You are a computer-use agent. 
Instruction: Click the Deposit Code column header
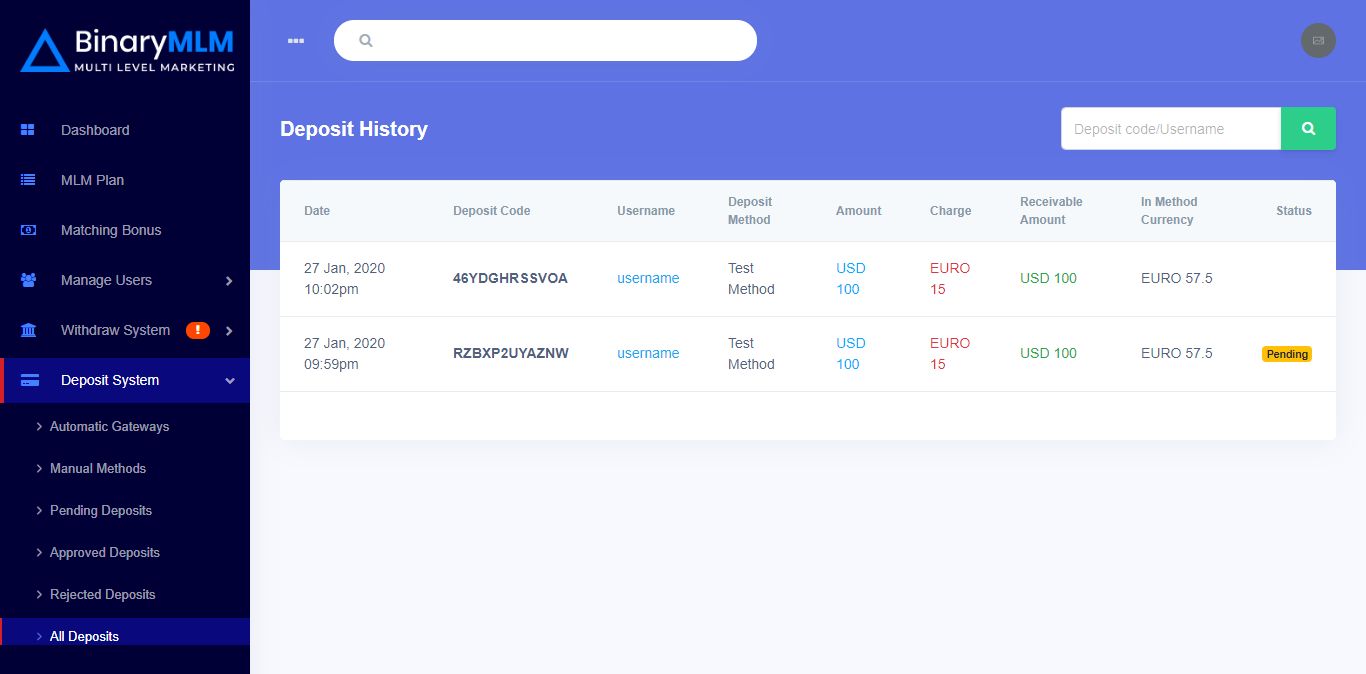click(x=492, y=211)
